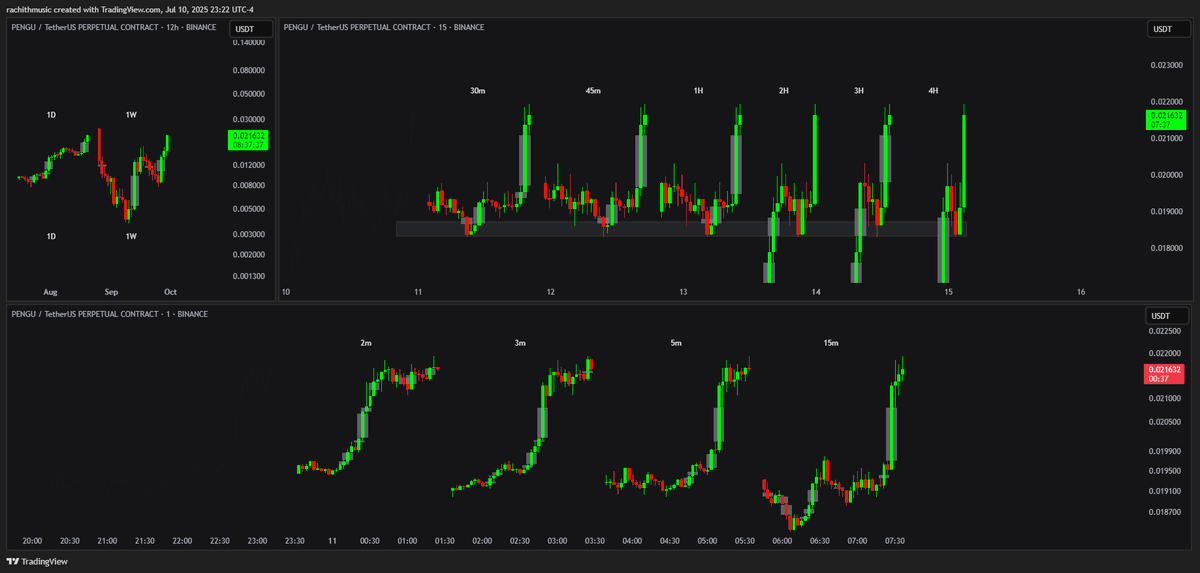Open the USDT currency selector on the 1-minute chart
The height and width of the screenshot is (573, 1200).
point(1168,316)
